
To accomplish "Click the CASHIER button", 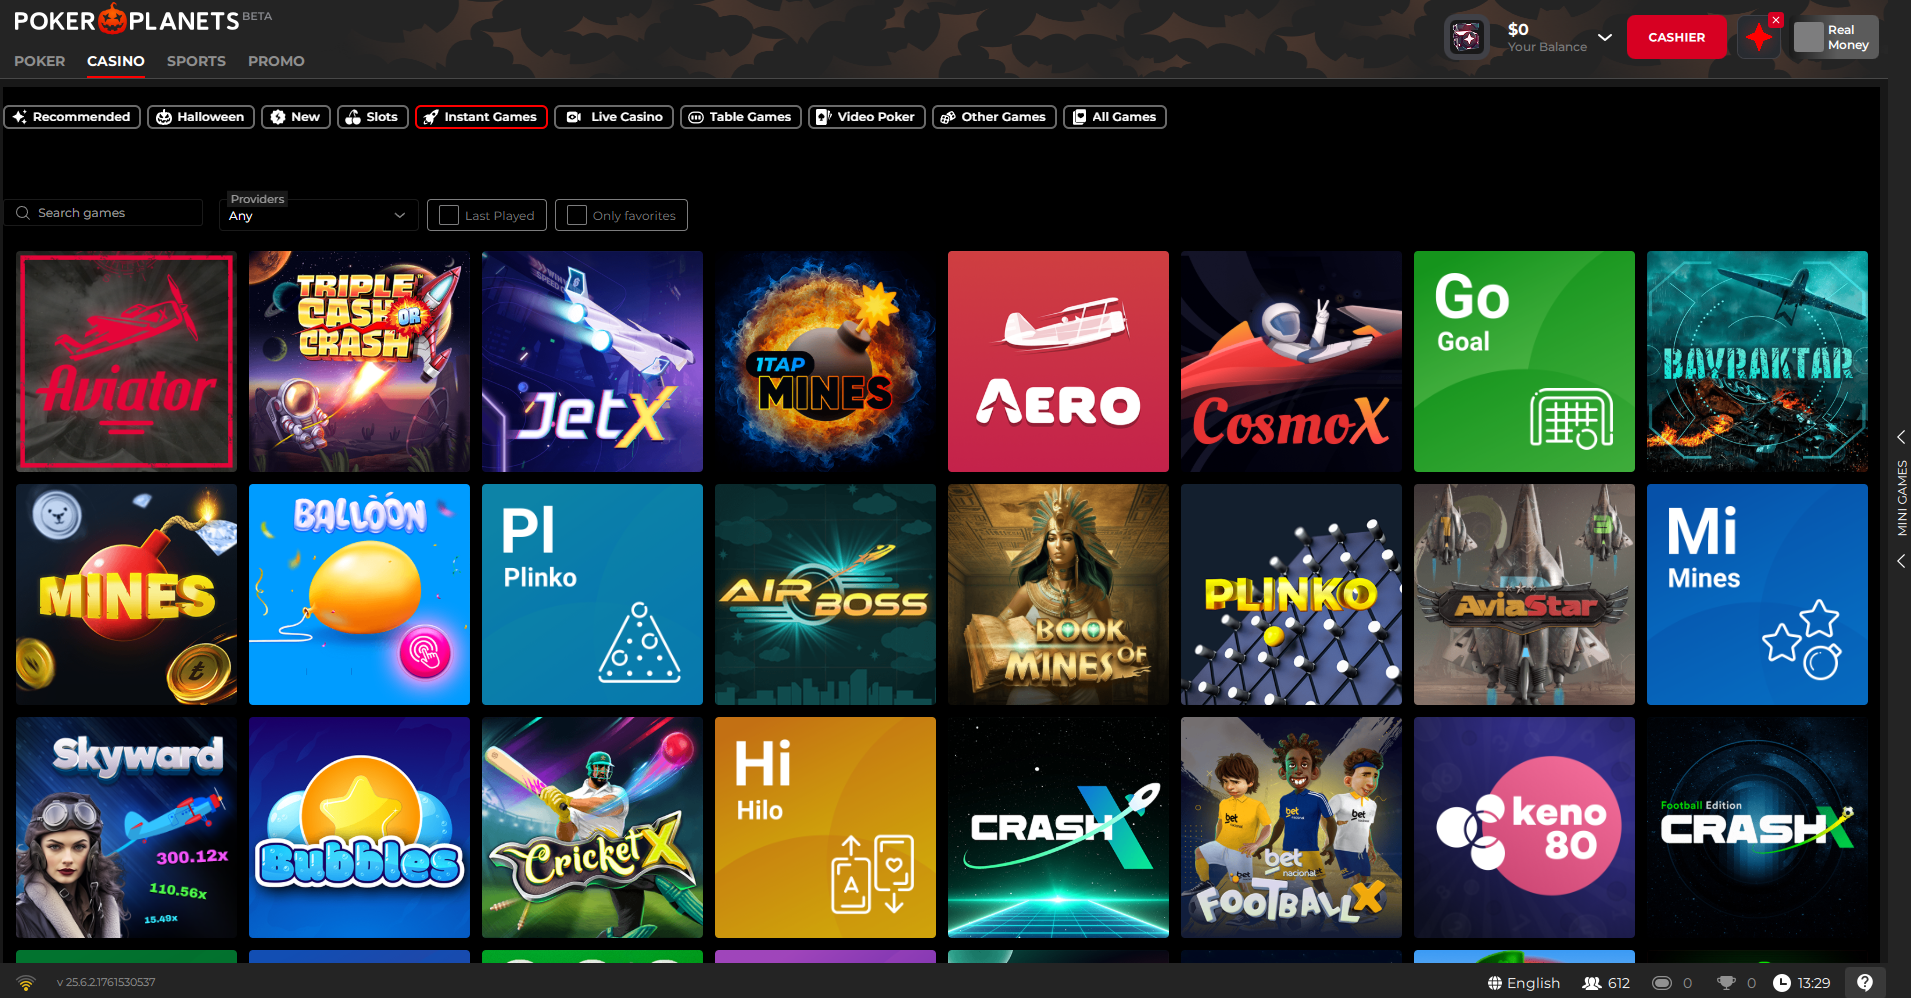I will click(1676, 36).
